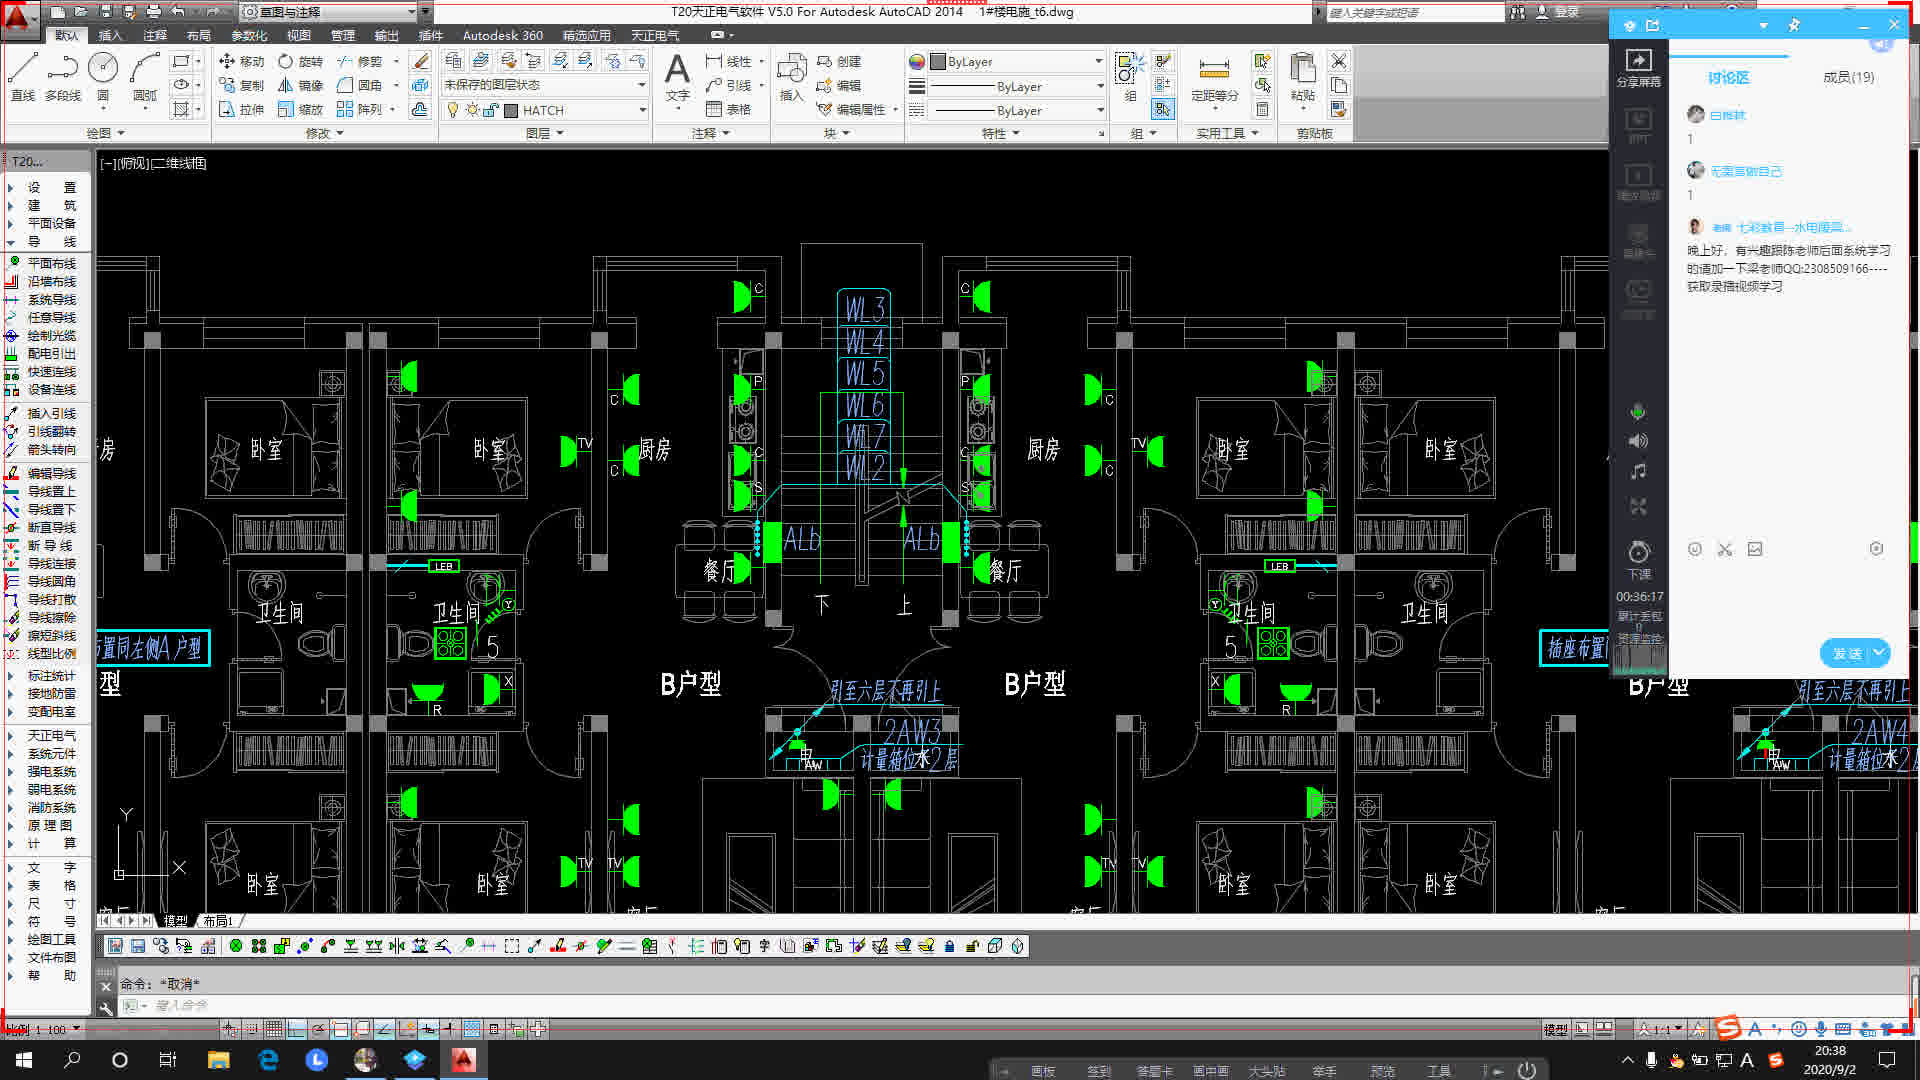Click the Move (移动) tool
This screenshot has width=1920, height=1080.
(241, 61)
